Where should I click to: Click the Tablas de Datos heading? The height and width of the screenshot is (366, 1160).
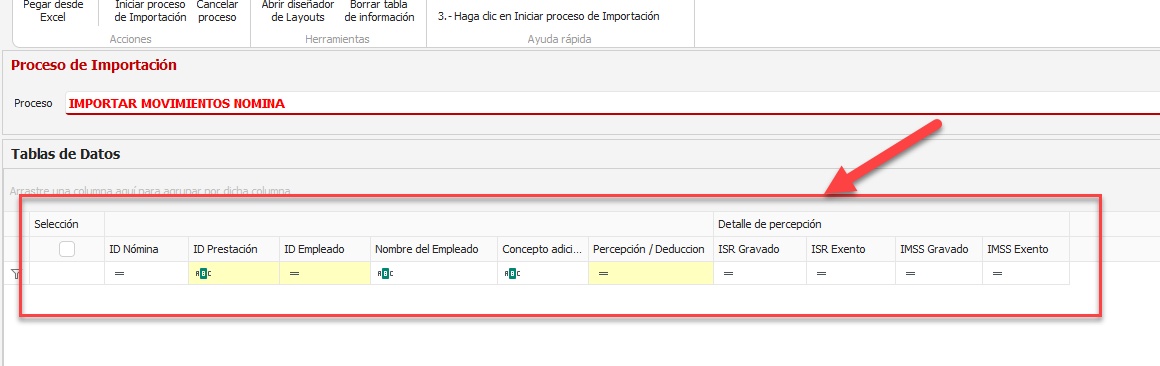pos(66,154)
